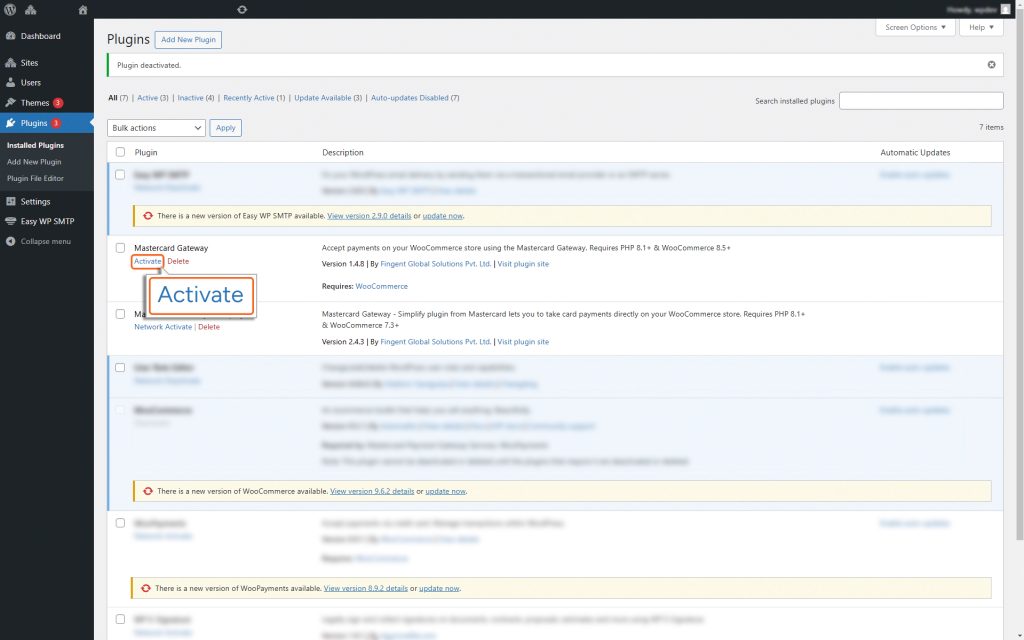This screenshot has height=640, width=1024.
Task: Open the Bulk actions dropdown
Action: pyautogui.click(x=156, y=128)
